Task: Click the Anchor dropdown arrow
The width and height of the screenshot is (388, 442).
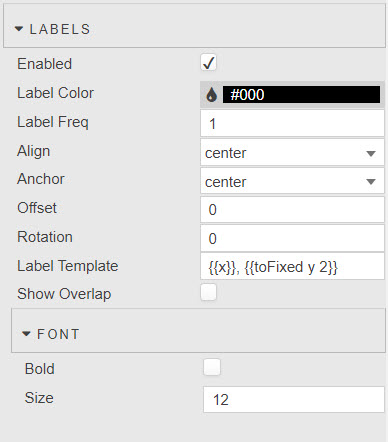Action: (x=371, y=182)
